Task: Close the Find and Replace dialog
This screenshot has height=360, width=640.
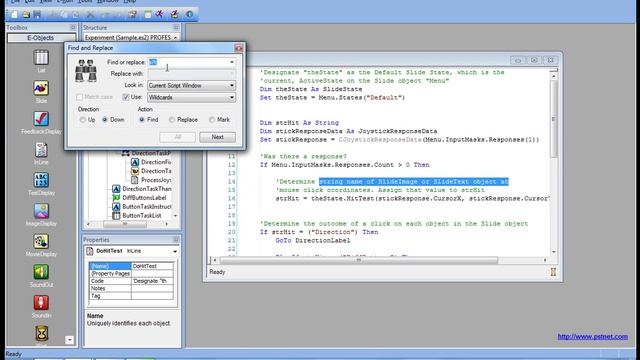Action: coord(238,48)
